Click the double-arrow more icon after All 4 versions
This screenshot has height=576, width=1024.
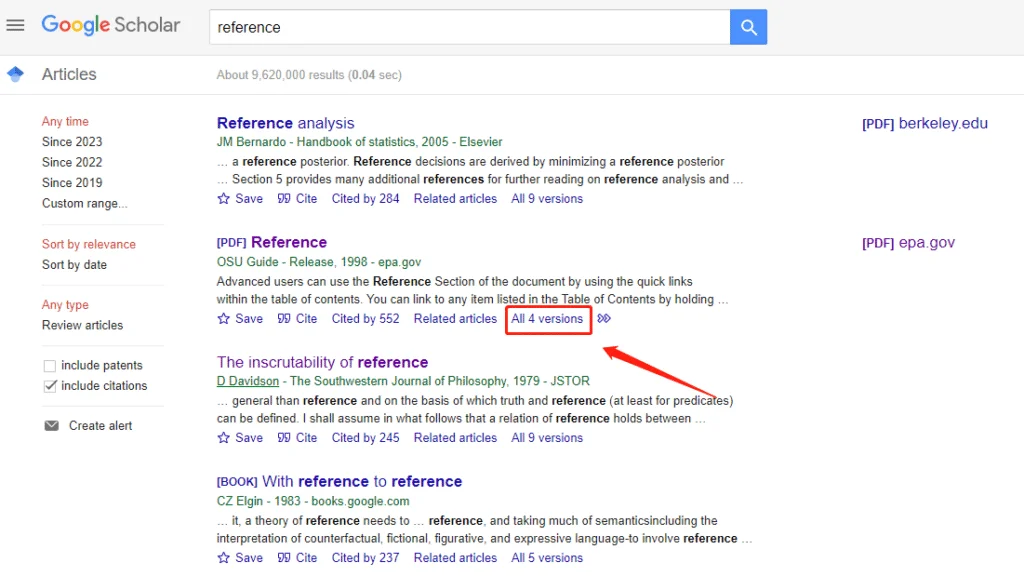point(604,319)
